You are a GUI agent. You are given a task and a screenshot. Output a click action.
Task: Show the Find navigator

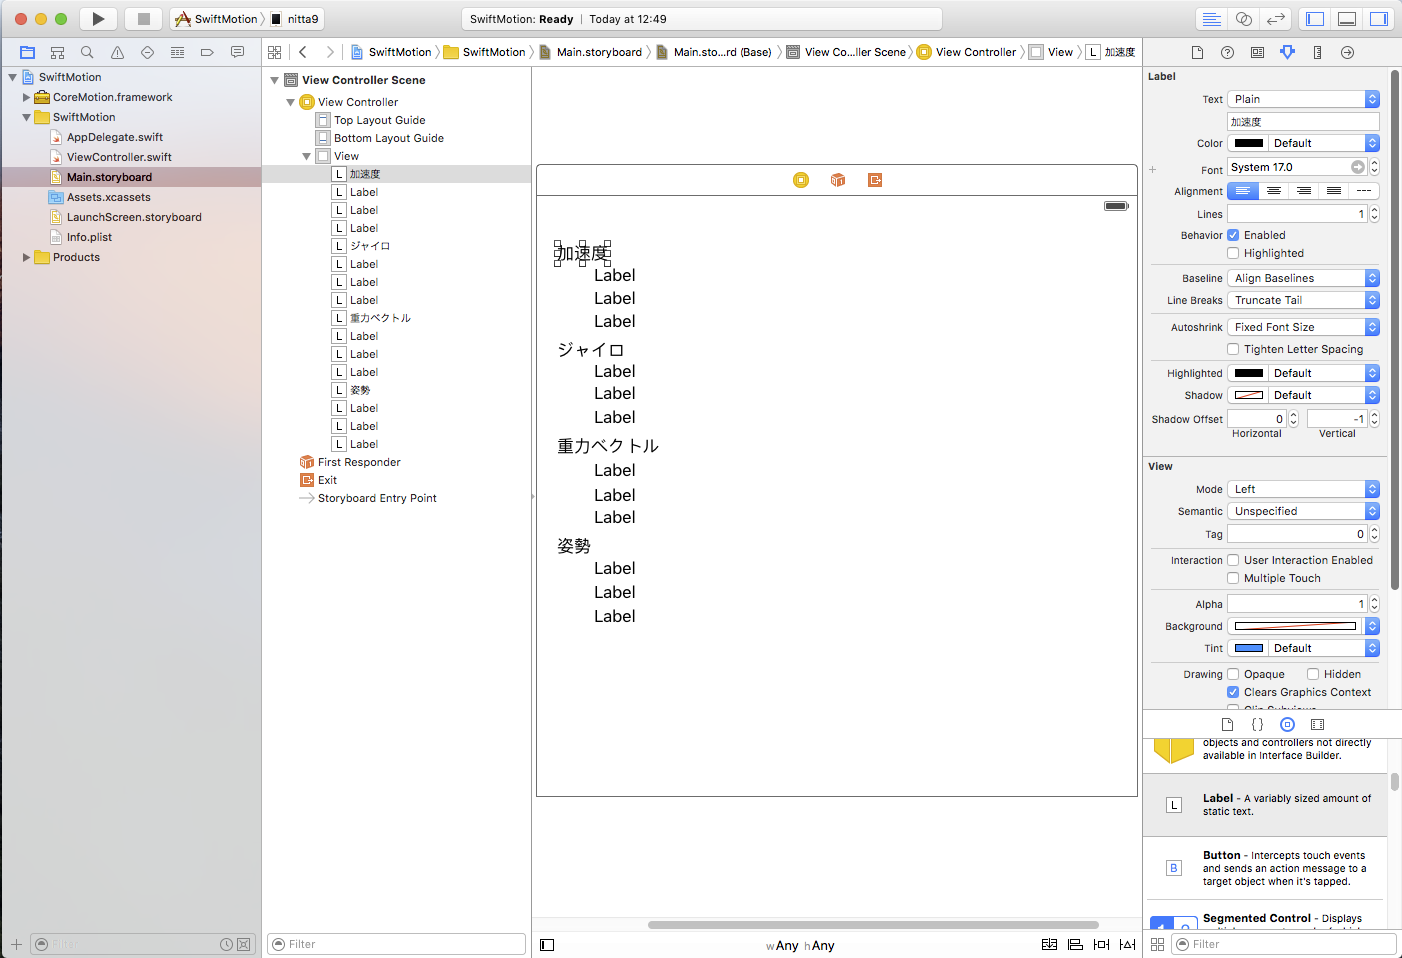tap(87, 52)
